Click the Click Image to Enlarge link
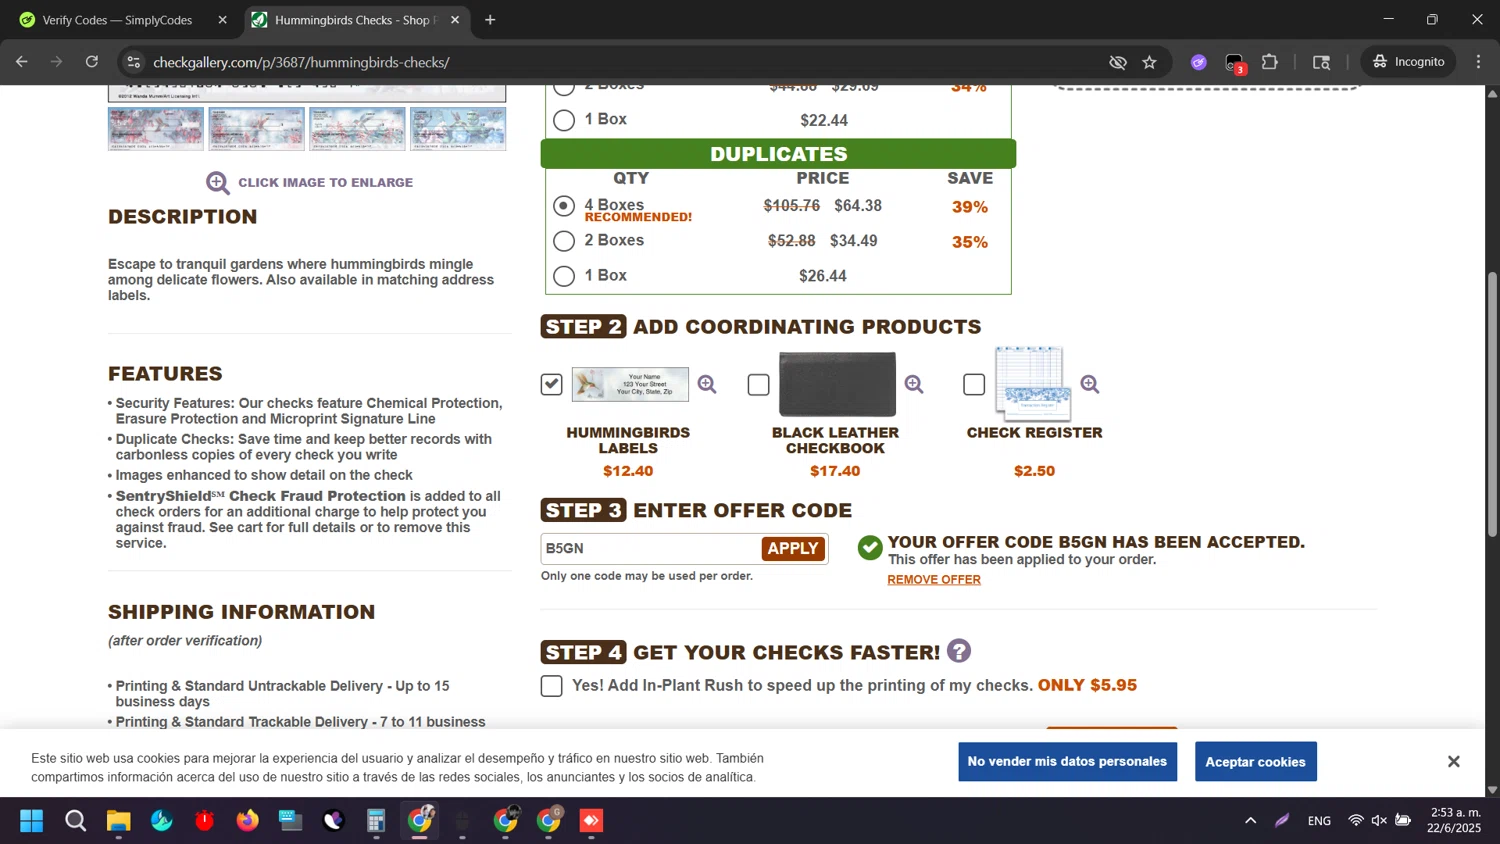1500x844 pixels. pyautogui.click(x=325, y=183)
